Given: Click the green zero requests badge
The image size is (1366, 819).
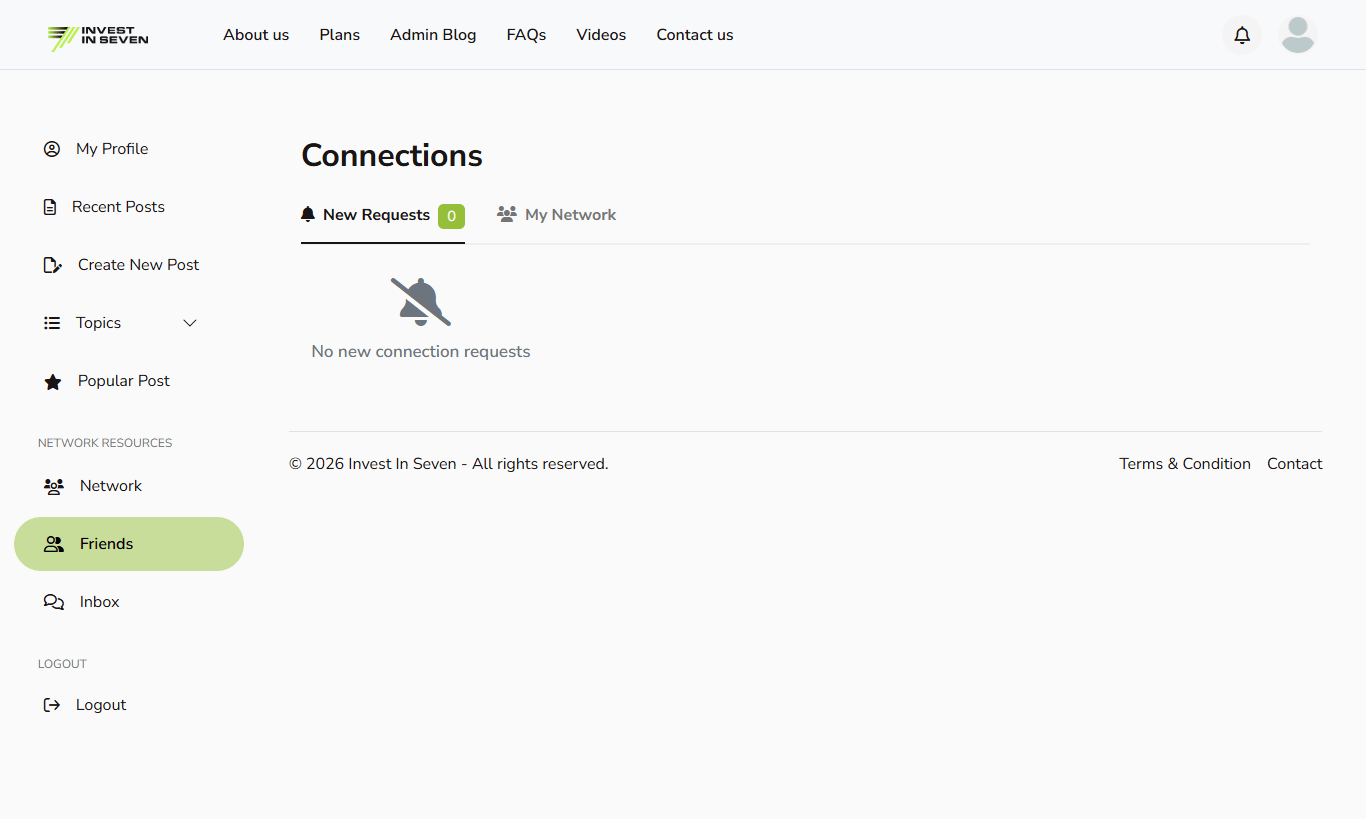Looking at the screenshot, I should [451, 216].
